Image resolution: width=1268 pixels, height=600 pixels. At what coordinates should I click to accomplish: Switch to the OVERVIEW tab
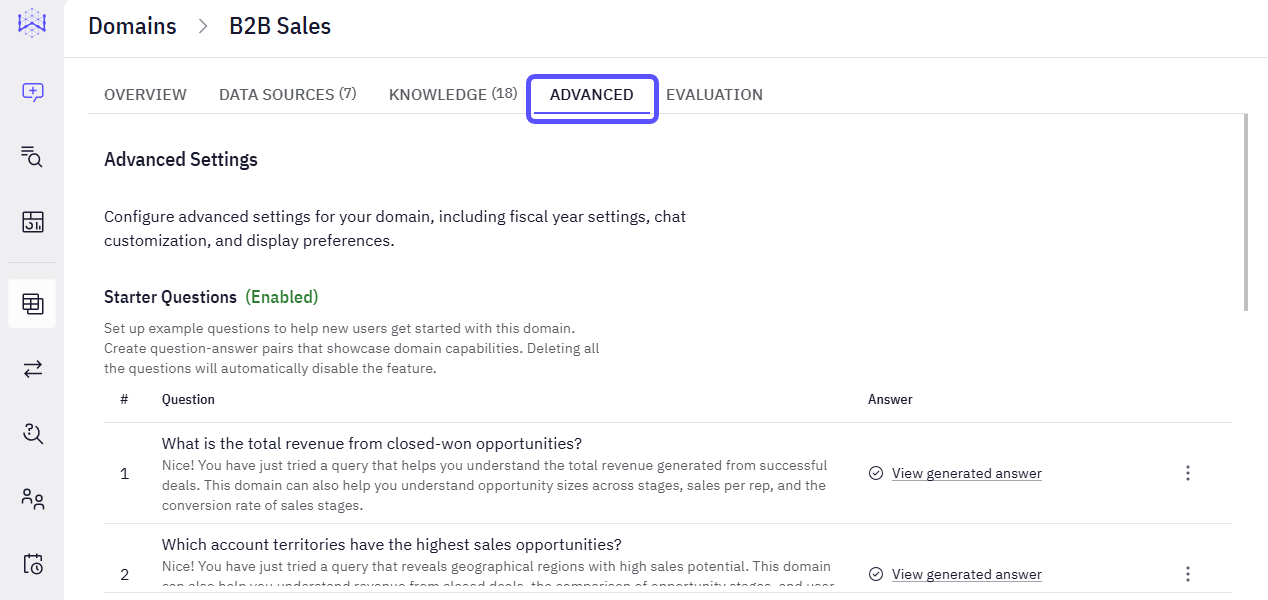point(145,94)
